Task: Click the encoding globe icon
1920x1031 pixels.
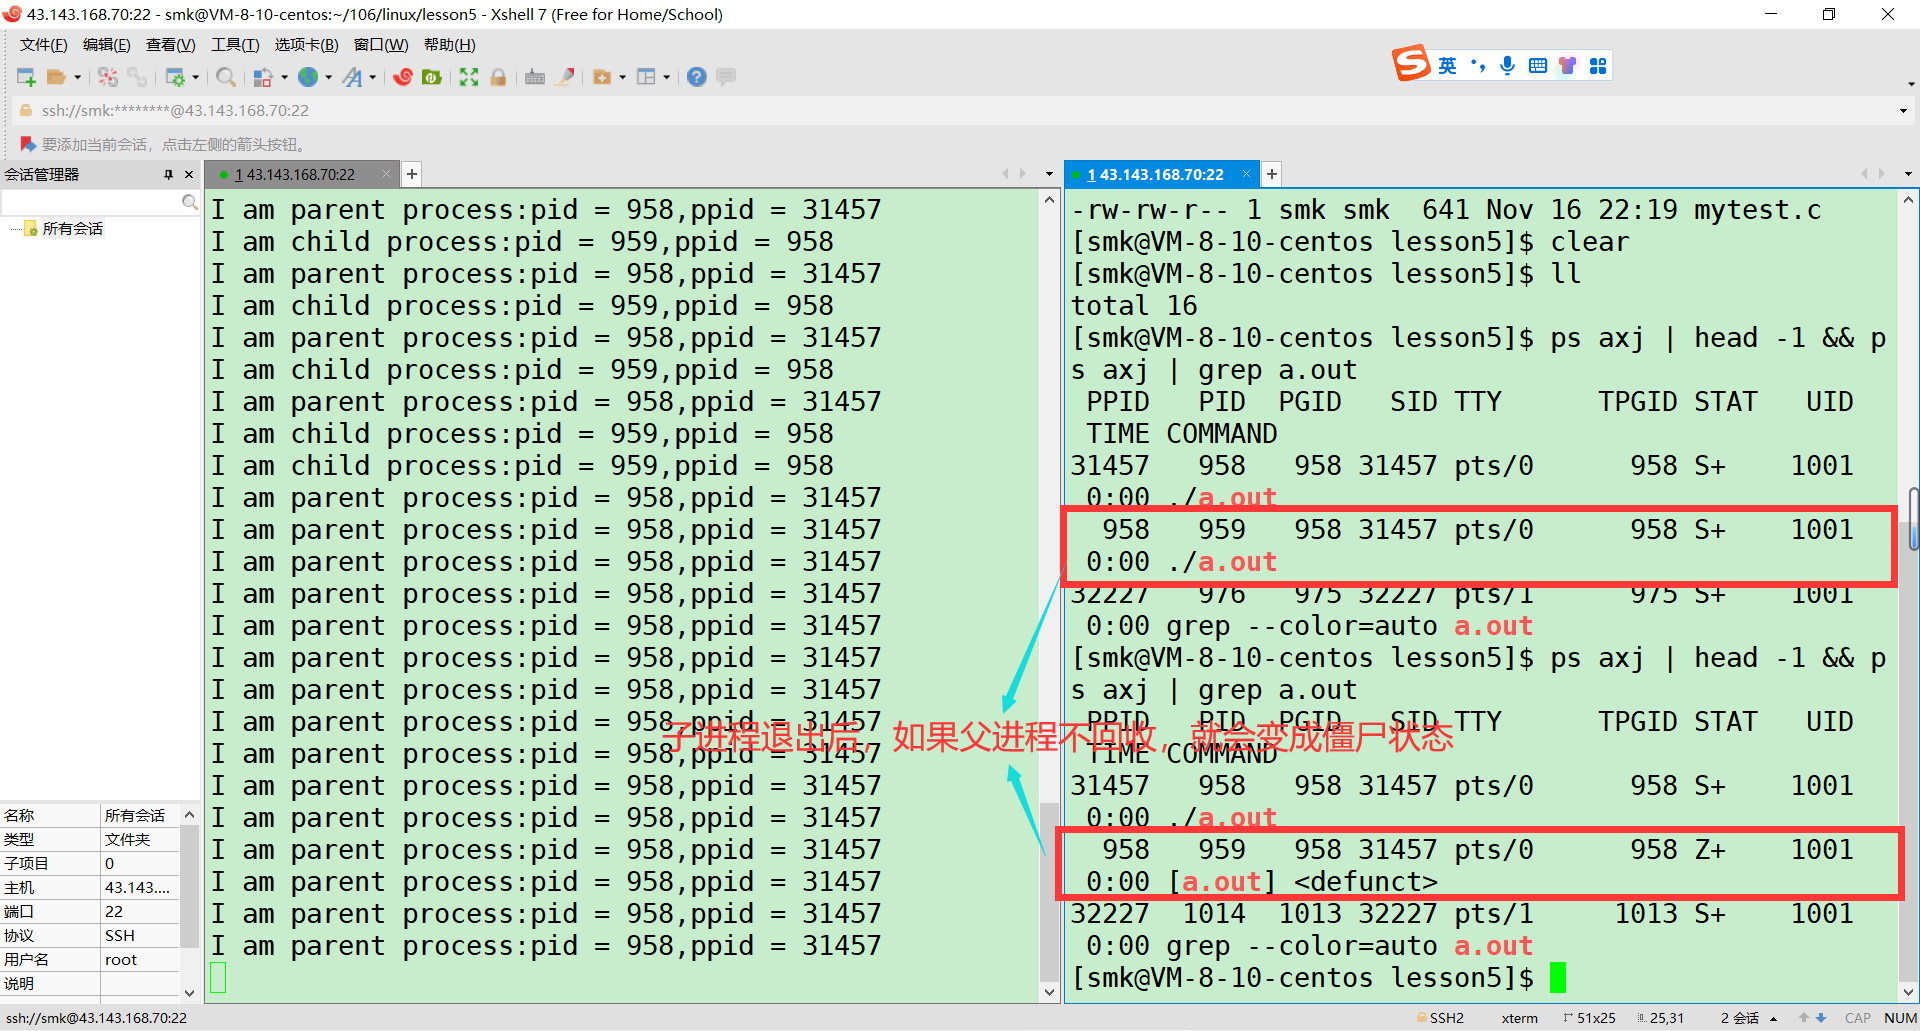Action: (308, 77)
